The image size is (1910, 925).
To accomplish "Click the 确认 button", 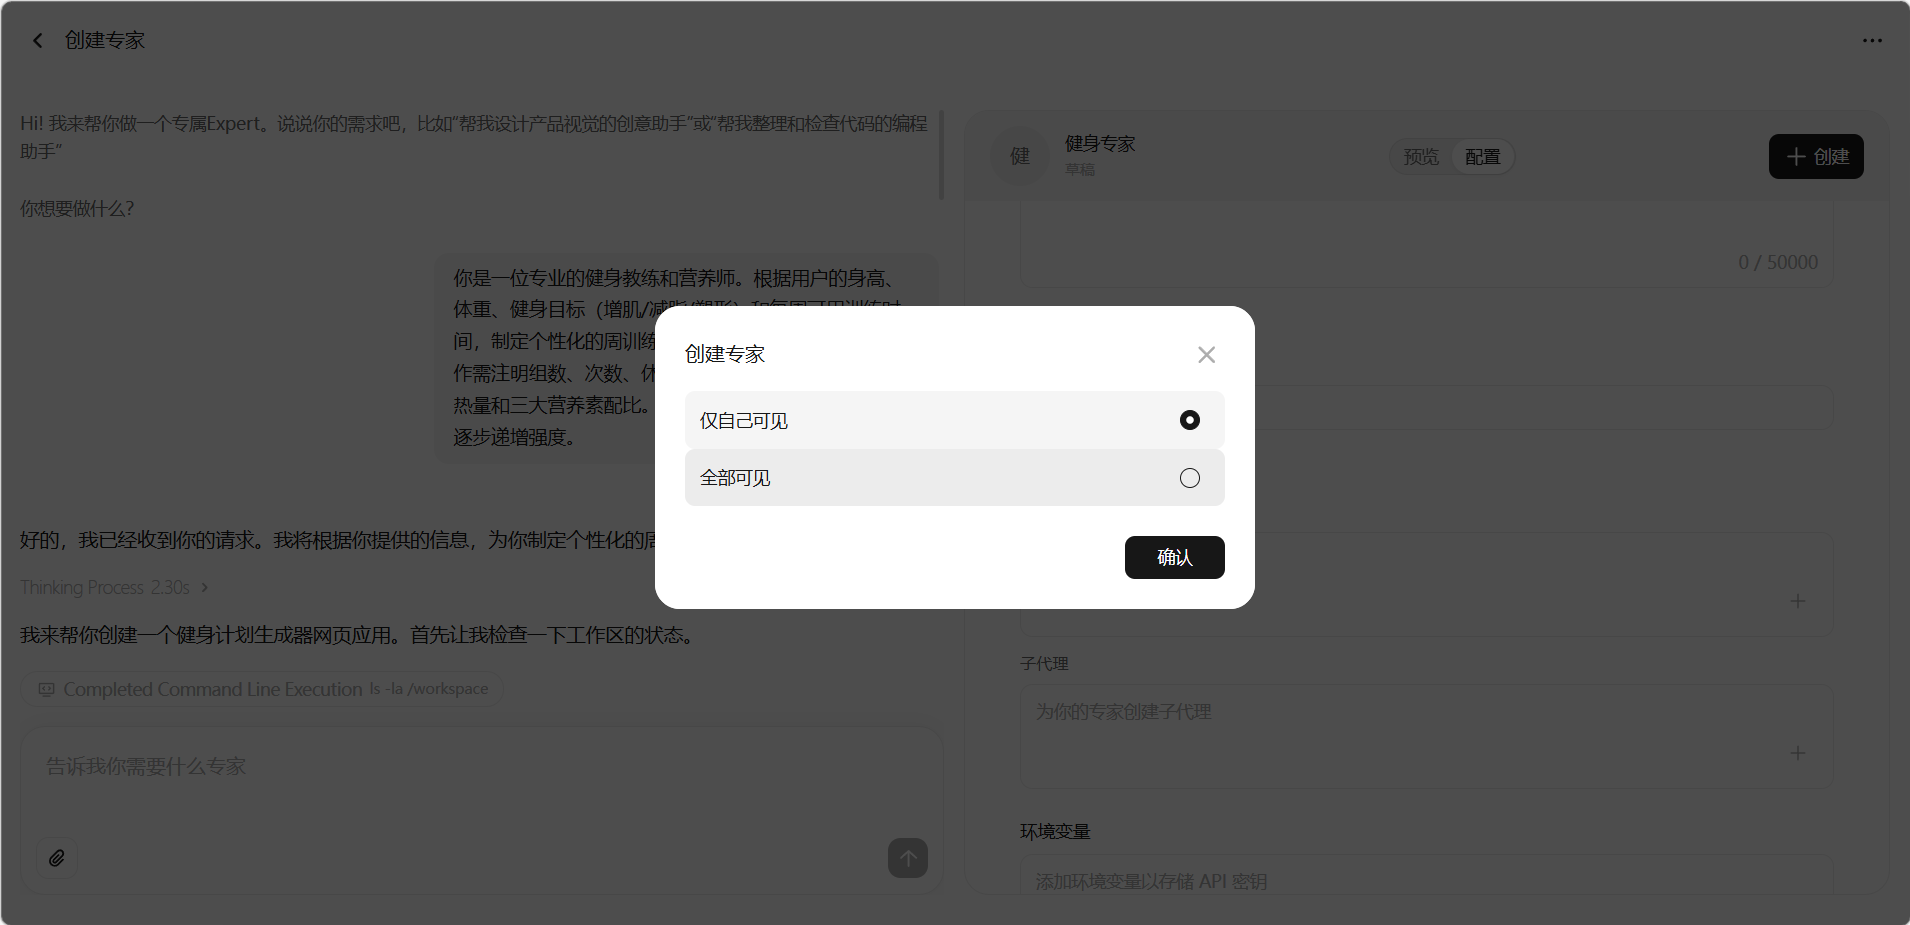I will [x=1174, y=557].
